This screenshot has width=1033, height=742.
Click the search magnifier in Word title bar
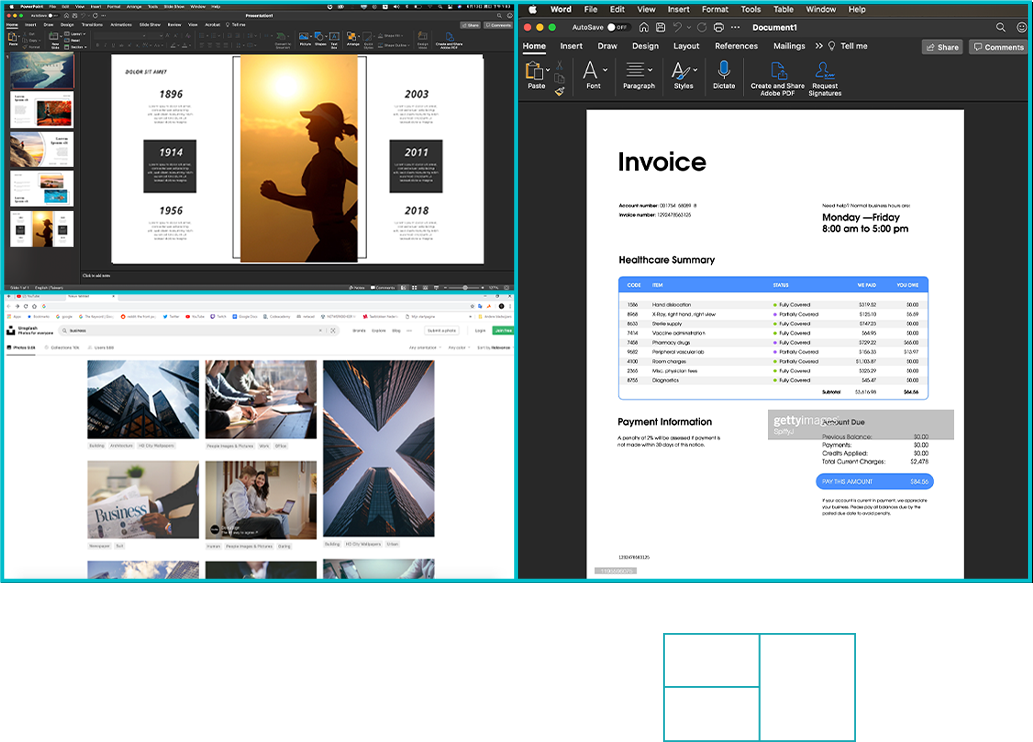coord(1001,27)
